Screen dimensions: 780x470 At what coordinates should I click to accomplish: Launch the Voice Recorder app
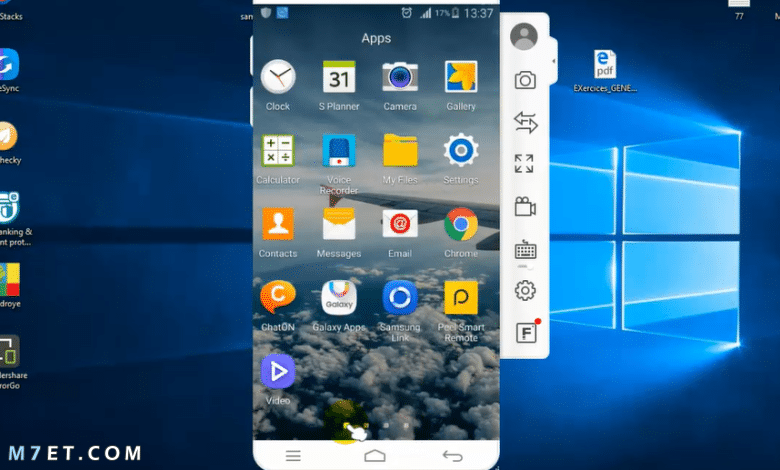pos(339,150)
